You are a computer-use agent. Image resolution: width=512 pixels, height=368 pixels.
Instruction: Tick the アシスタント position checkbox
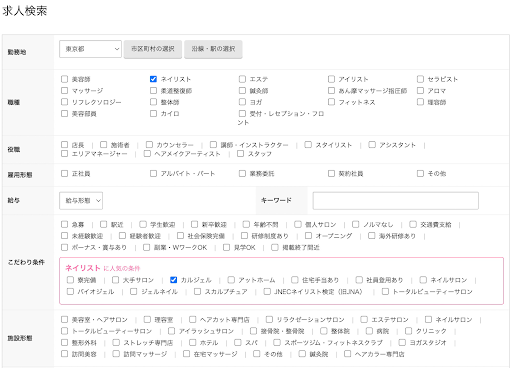pos(372,145)
